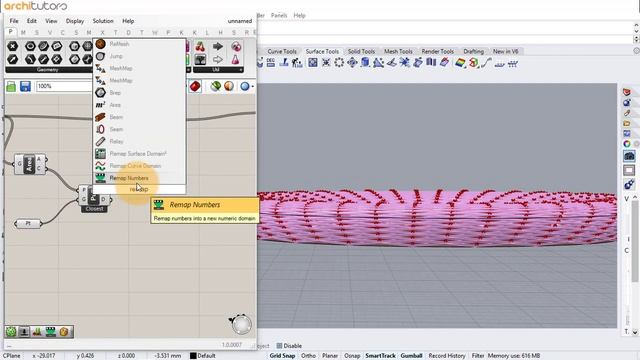Switch to Drafting tab in Rhino
Screen dimensions: 640x360
(x=473, y=51)
